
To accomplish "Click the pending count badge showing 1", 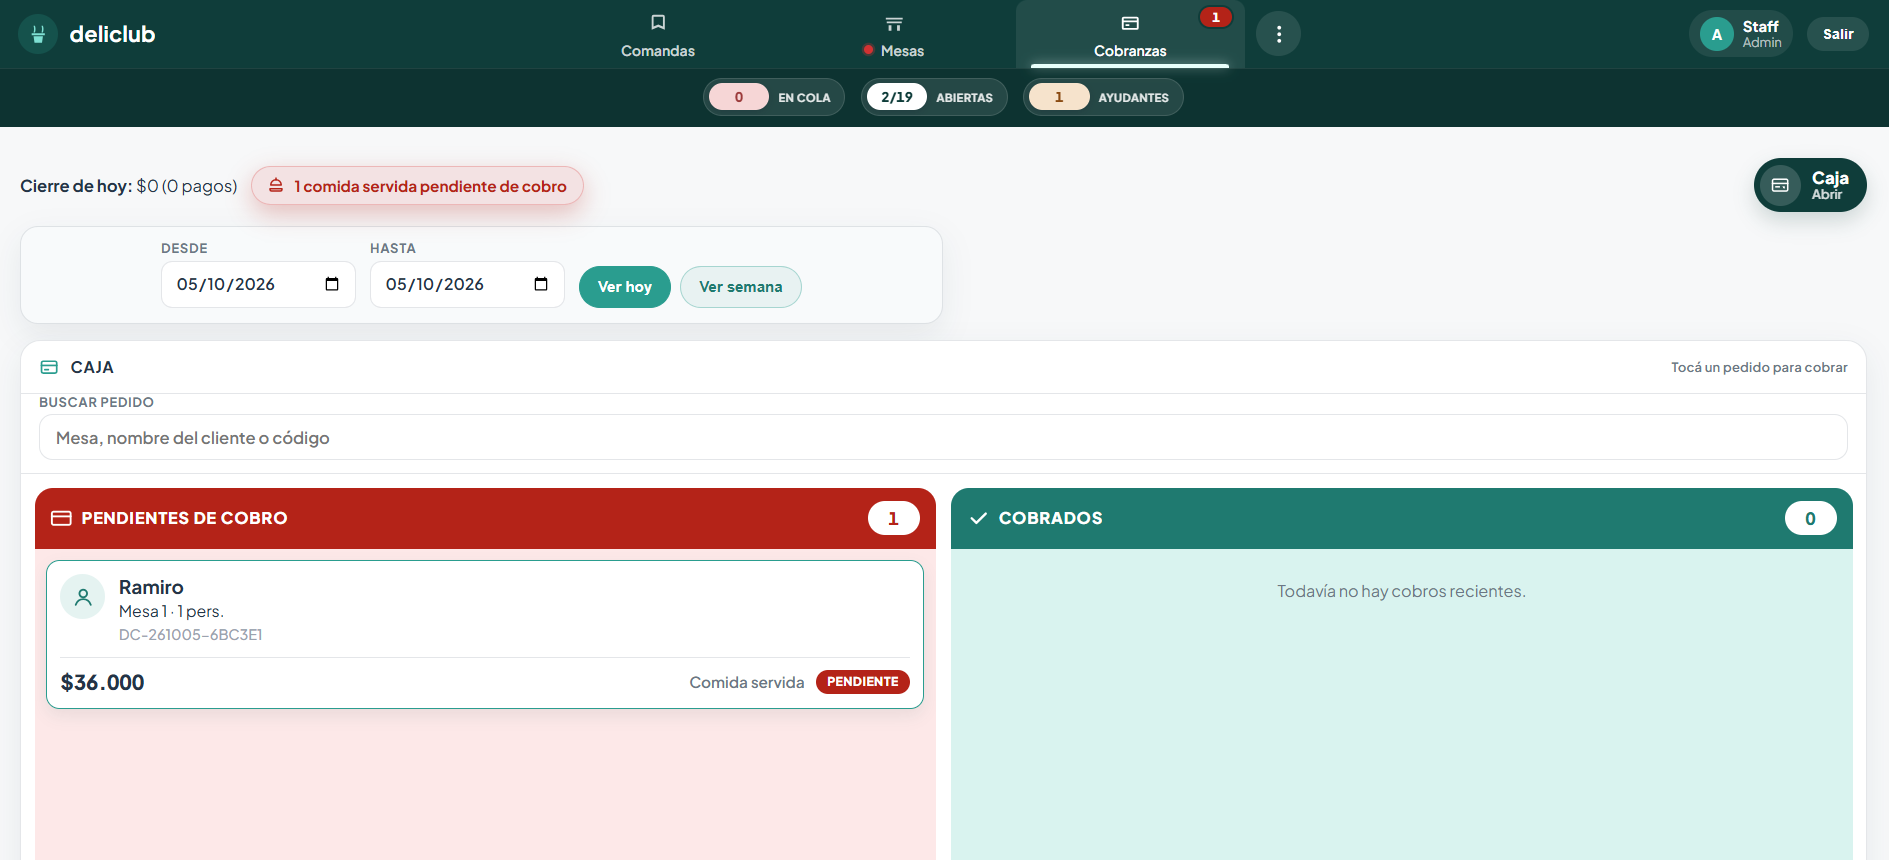I will 894,518.
